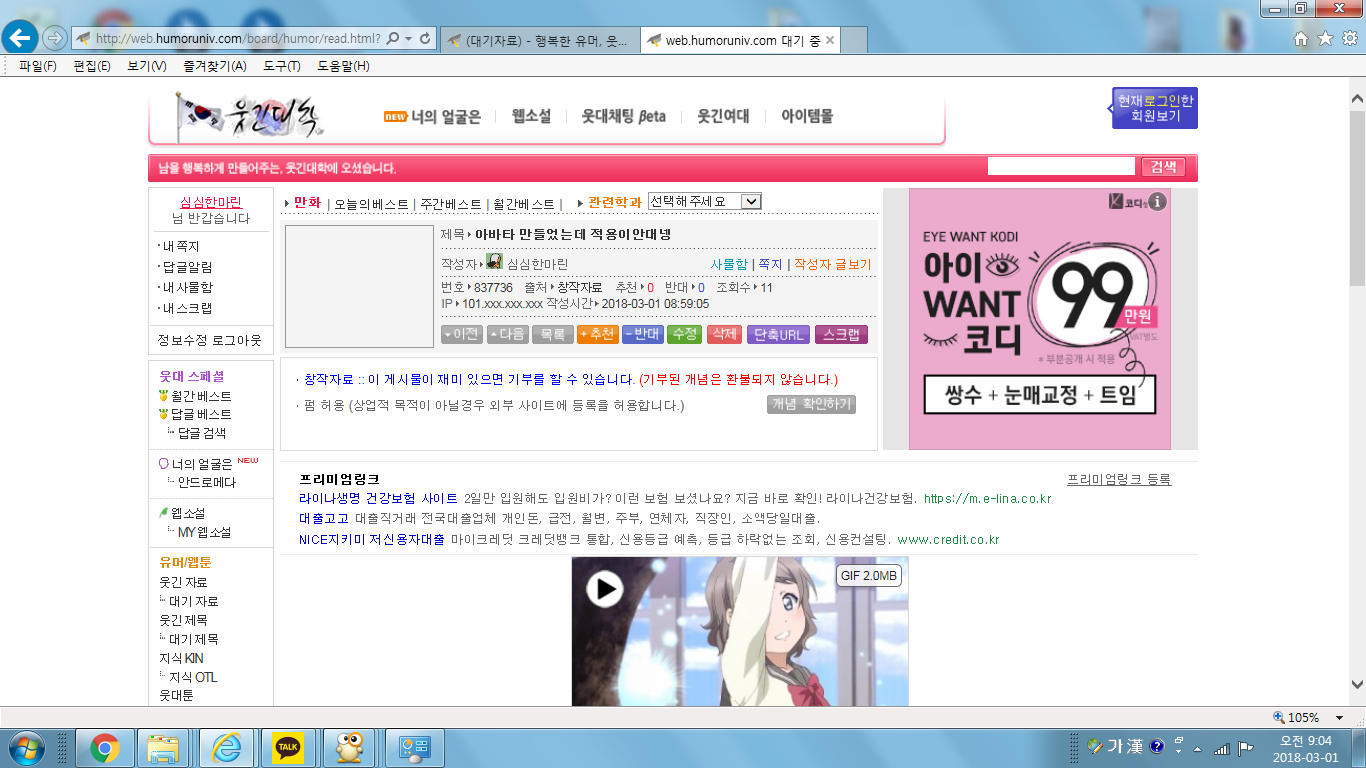
Task: Click the browser Forward arrow button
Action: coord(55,38)
